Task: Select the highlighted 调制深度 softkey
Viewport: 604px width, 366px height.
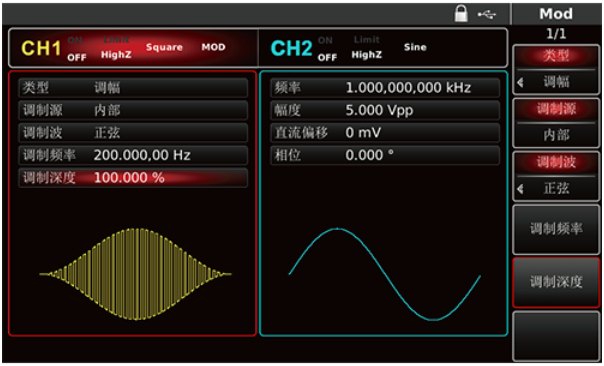Action: tap(556, 282)
